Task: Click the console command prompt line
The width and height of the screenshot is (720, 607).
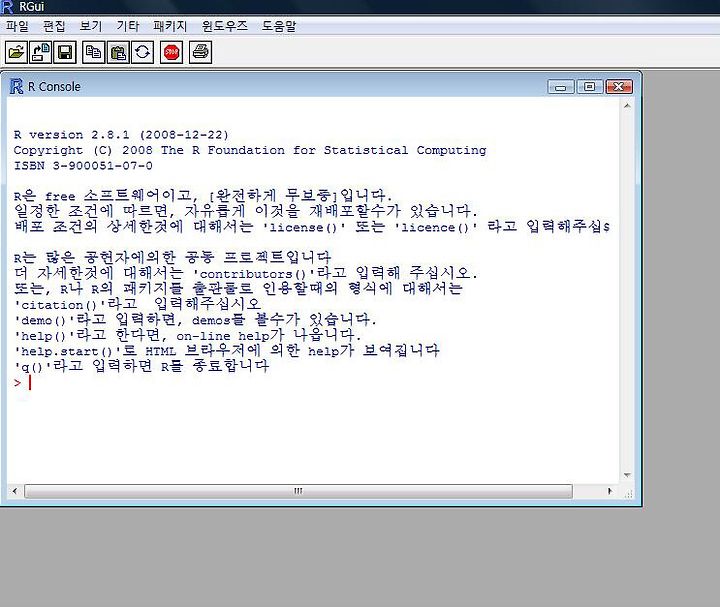Action: point(23,382)
